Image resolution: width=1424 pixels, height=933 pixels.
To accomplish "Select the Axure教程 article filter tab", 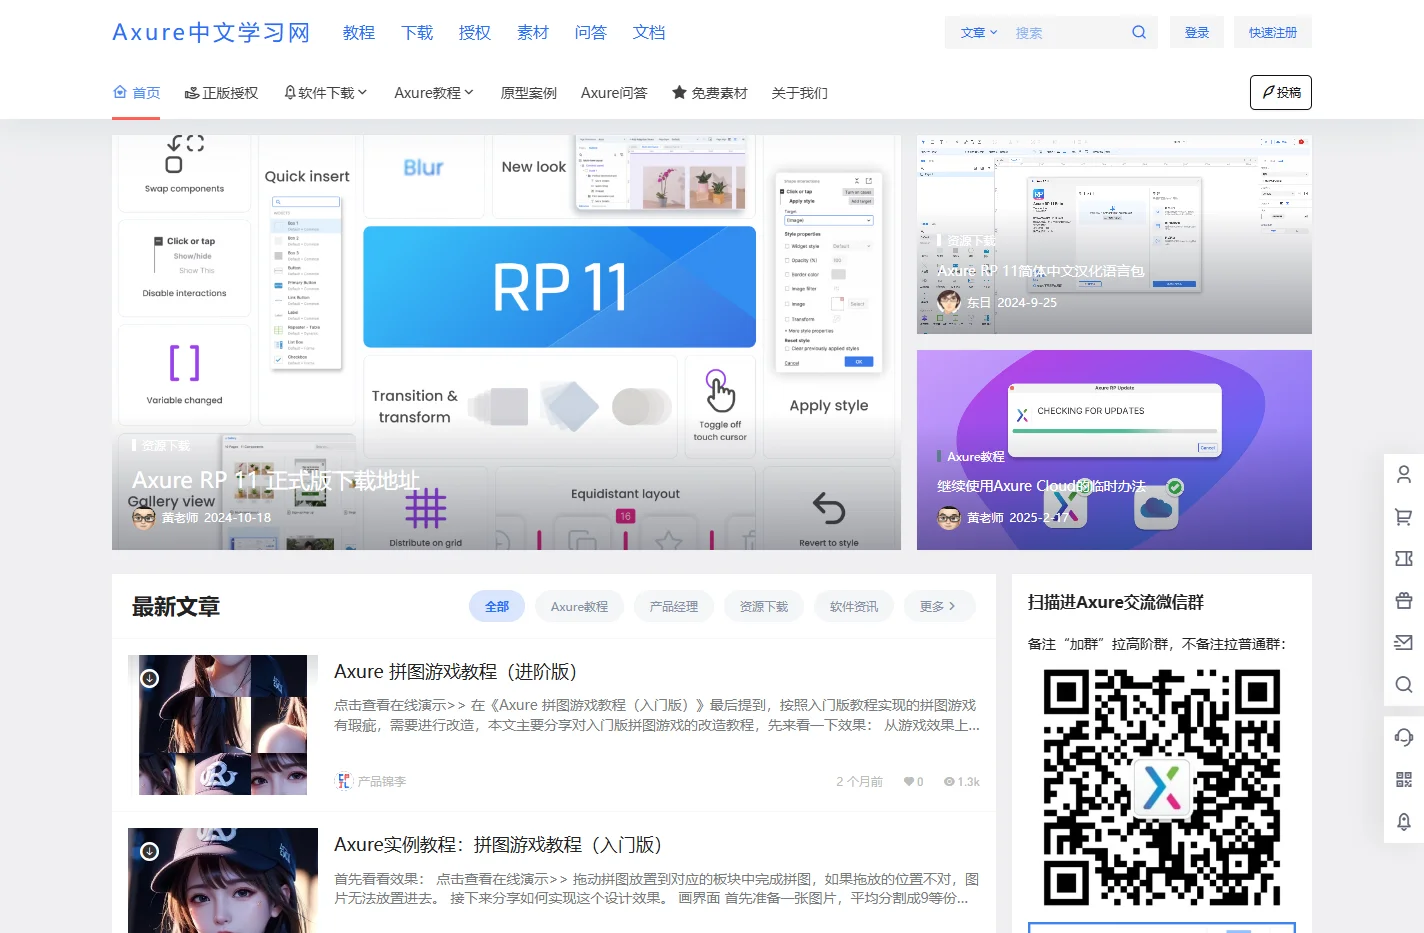I will point(579,606).
